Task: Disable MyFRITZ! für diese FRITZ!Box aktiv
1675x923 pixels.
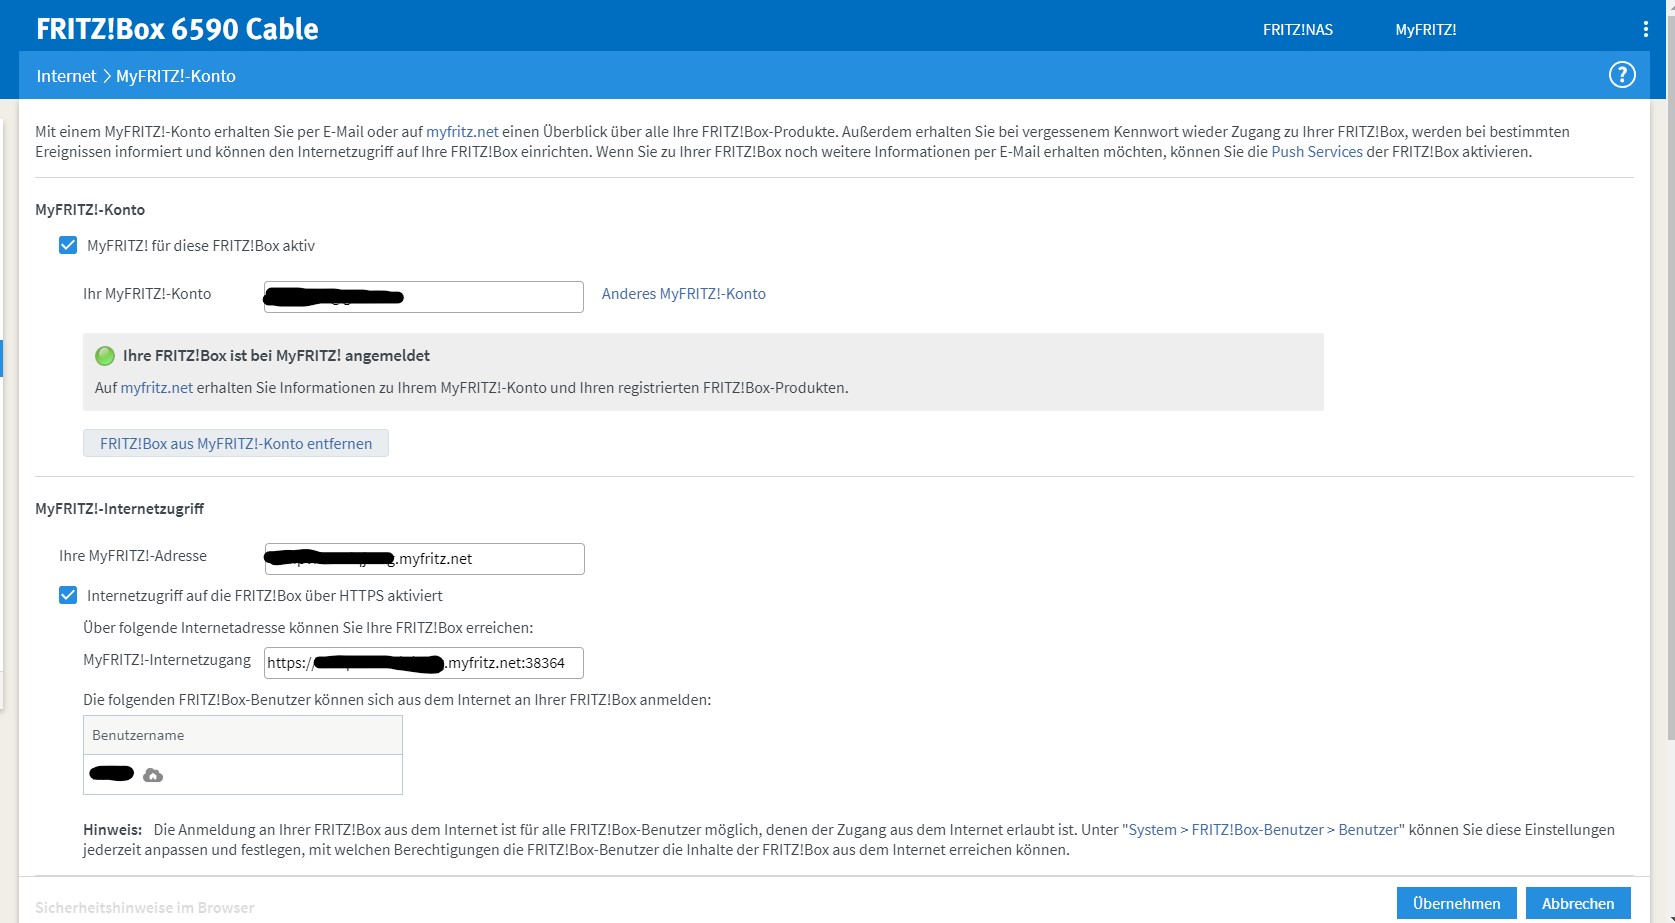Action: tap(68, 246)
